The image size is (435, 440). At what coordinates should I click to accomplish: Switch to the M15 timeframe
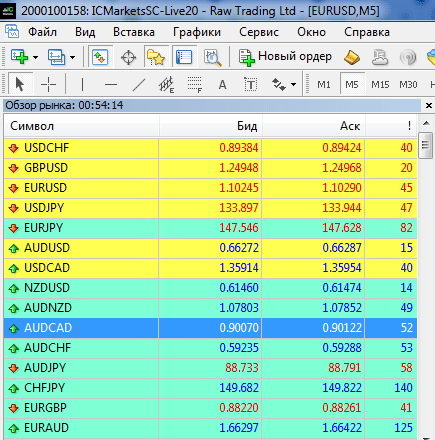click(380, 85)
